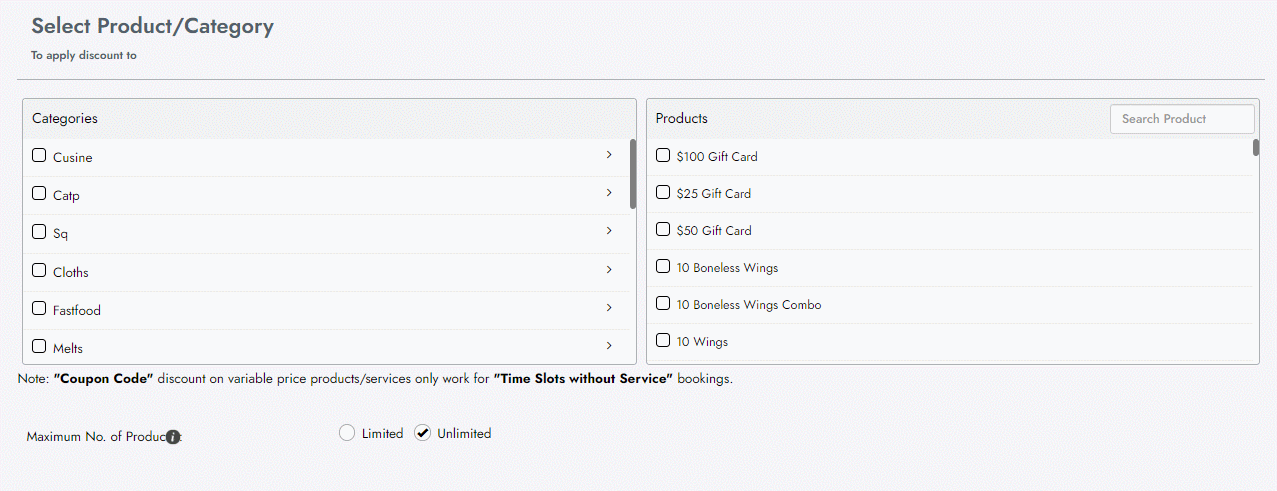This screenshot has width=1277, height=491.
Task: Tick the 10 Boneless Wings Combo checkbox
Action: coord(662,303)
